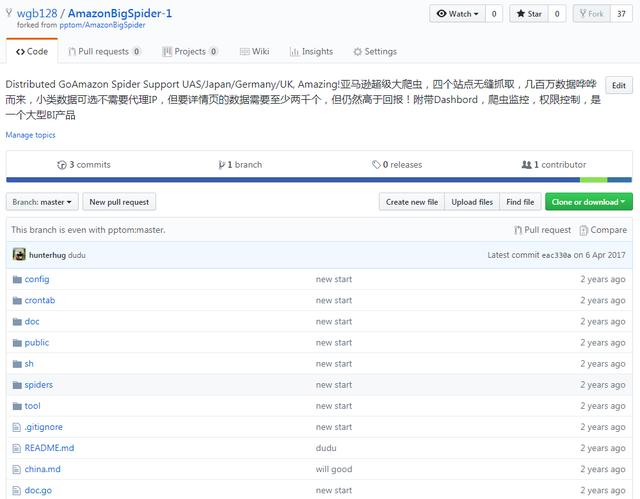The height and width of the screenshot is (499, 640).
Task: View the 0 releases link
Action: [397, 165]
